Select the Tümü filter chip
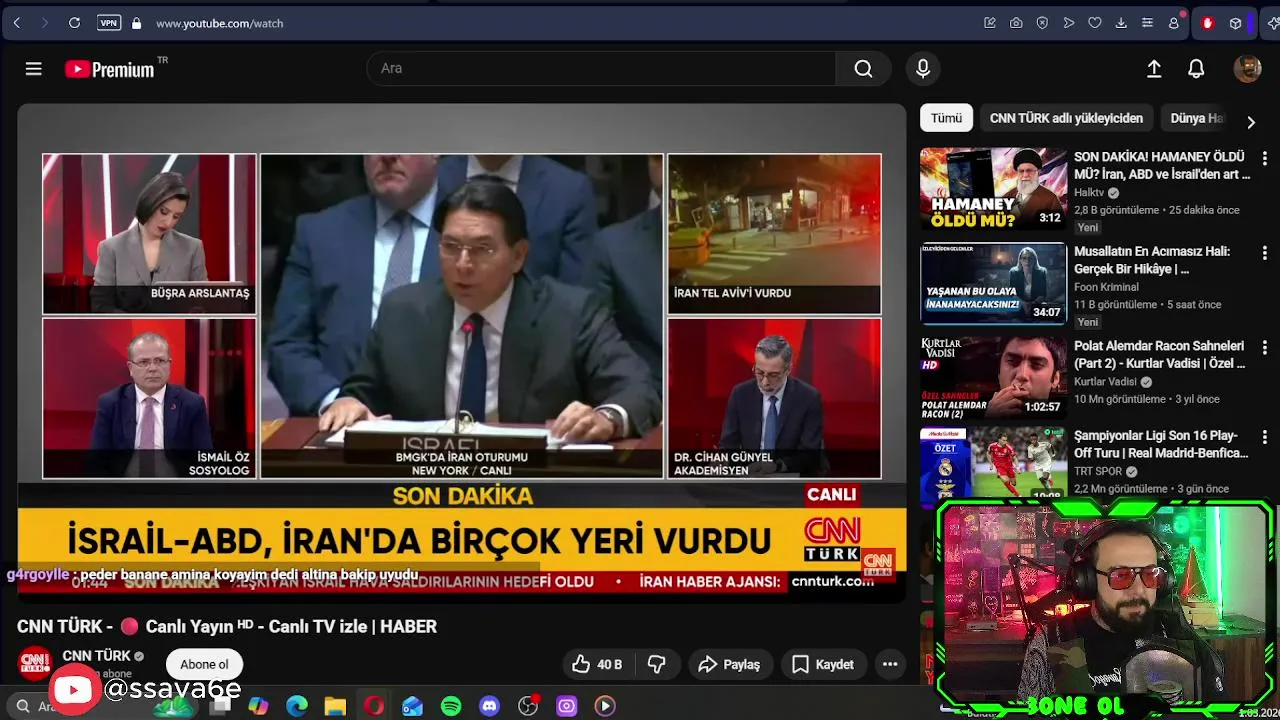 (x=946, y=118)
